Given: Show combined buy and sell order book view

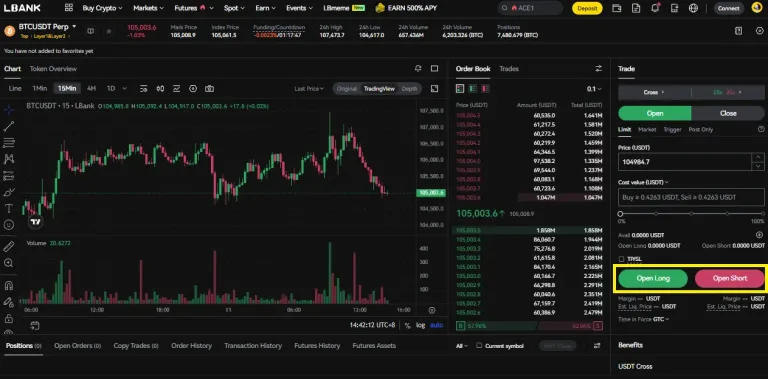Looking at the screenshot, I should tap(460, 89).
